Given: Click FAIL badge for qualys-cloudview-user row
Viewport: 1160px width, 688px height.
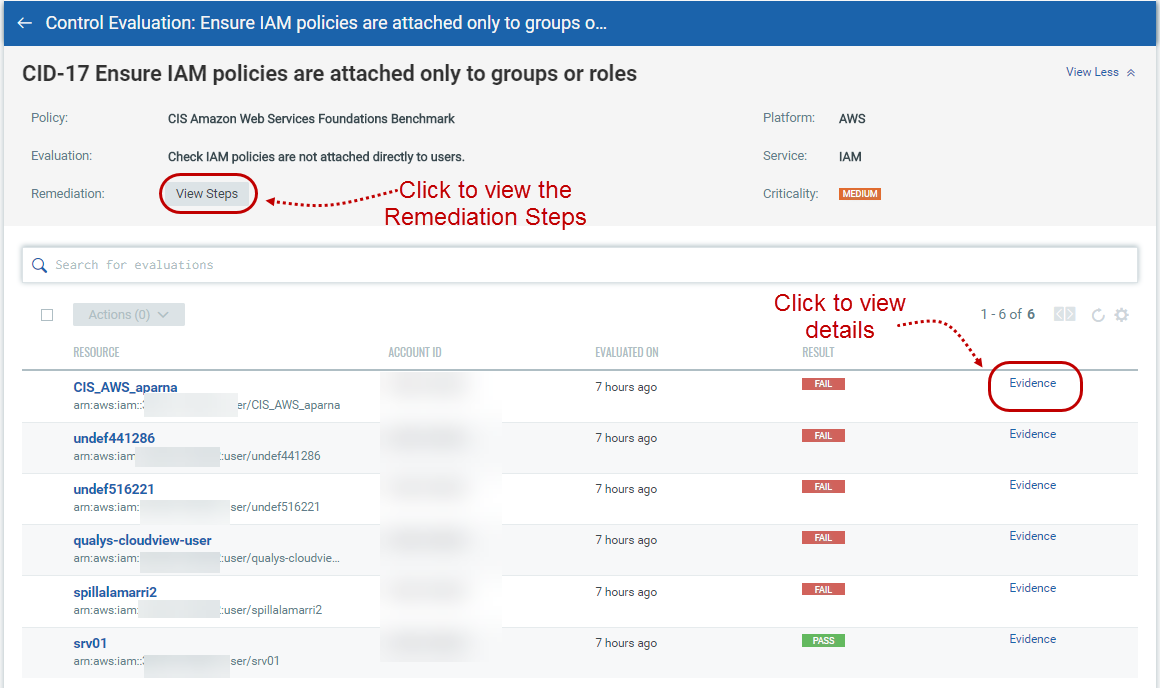Looking at the screenshot, I should 823,538.
